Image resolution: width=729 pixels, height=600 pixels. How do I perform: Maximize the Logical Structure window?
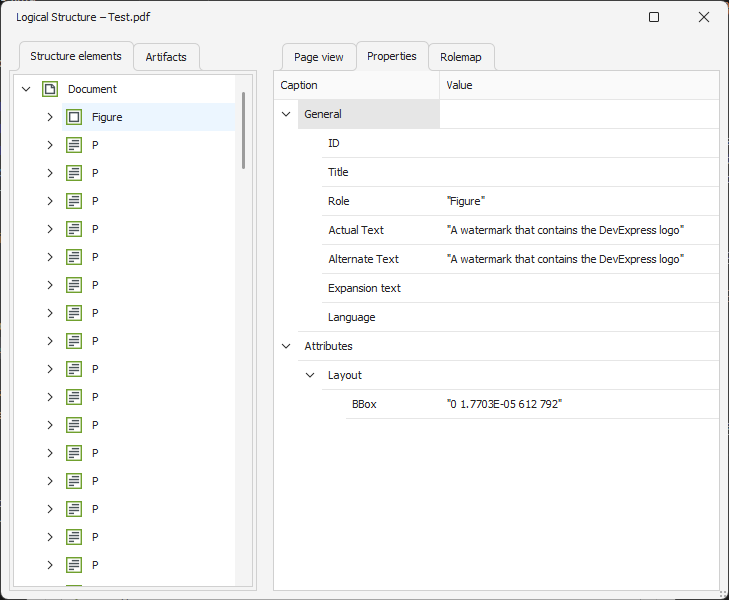pyautogui.click(x=654, y=17)
